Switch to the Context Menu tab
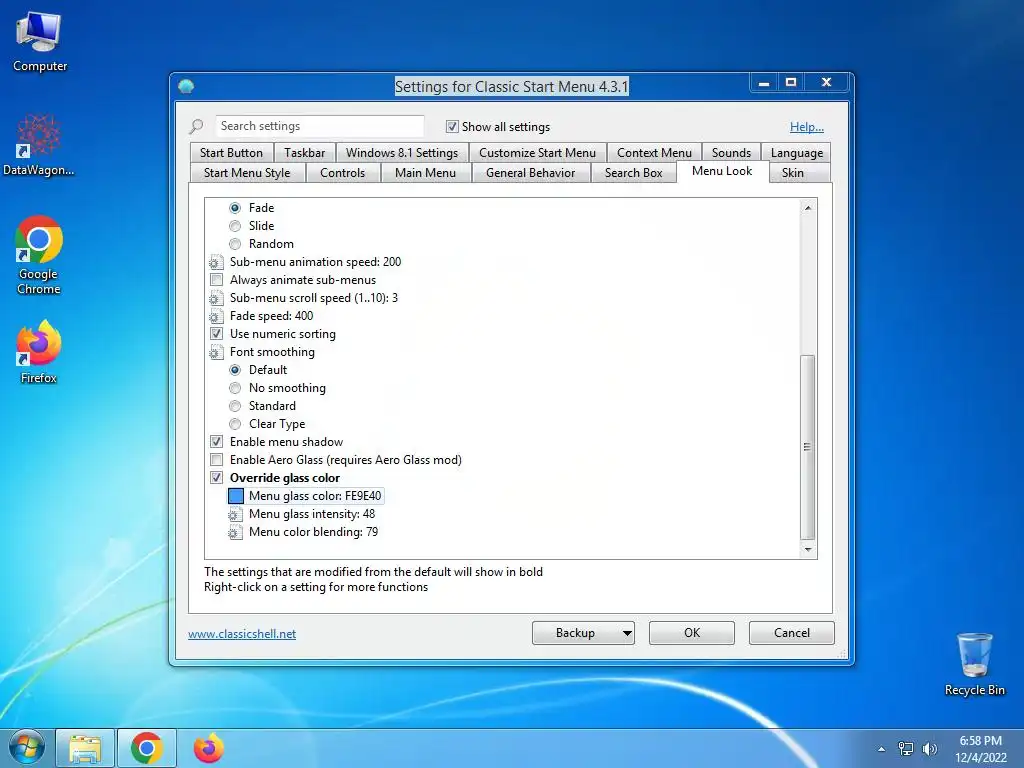This screenshot has width=1024, height=768. pyautogui.click(x=654, y=153)
